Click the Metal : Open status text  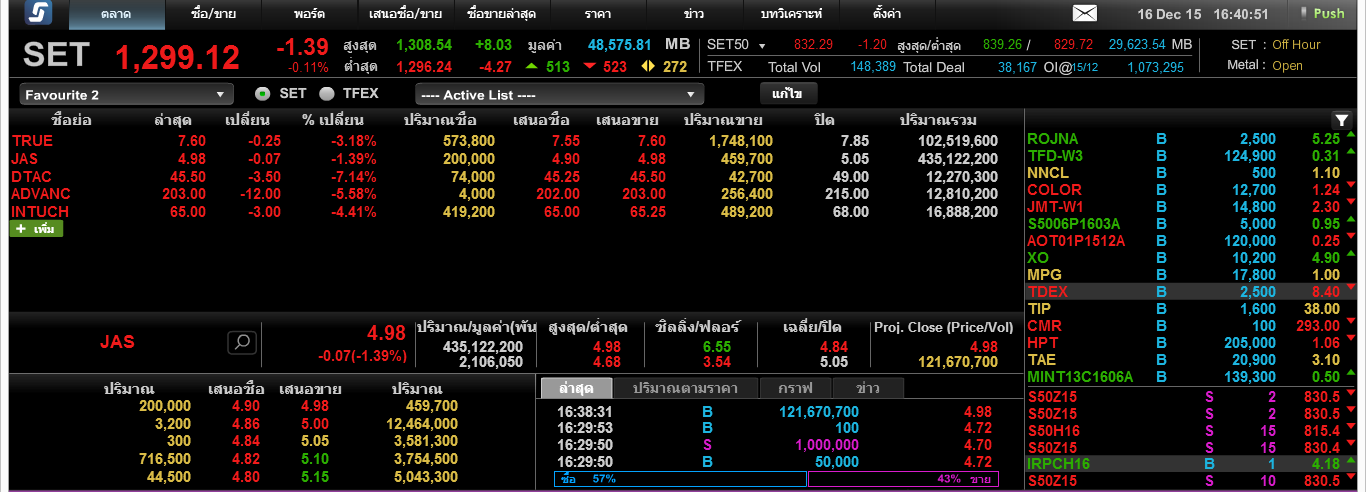tap(1265, 65)
